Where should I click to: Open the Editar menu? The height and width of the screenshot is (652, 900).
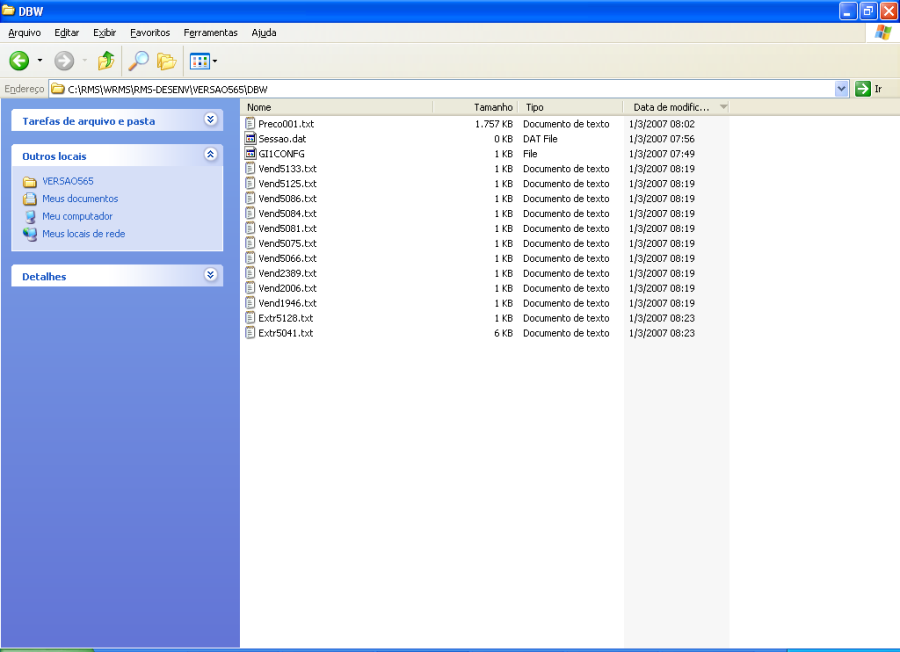pyautogui.click(x=67, y=33)
